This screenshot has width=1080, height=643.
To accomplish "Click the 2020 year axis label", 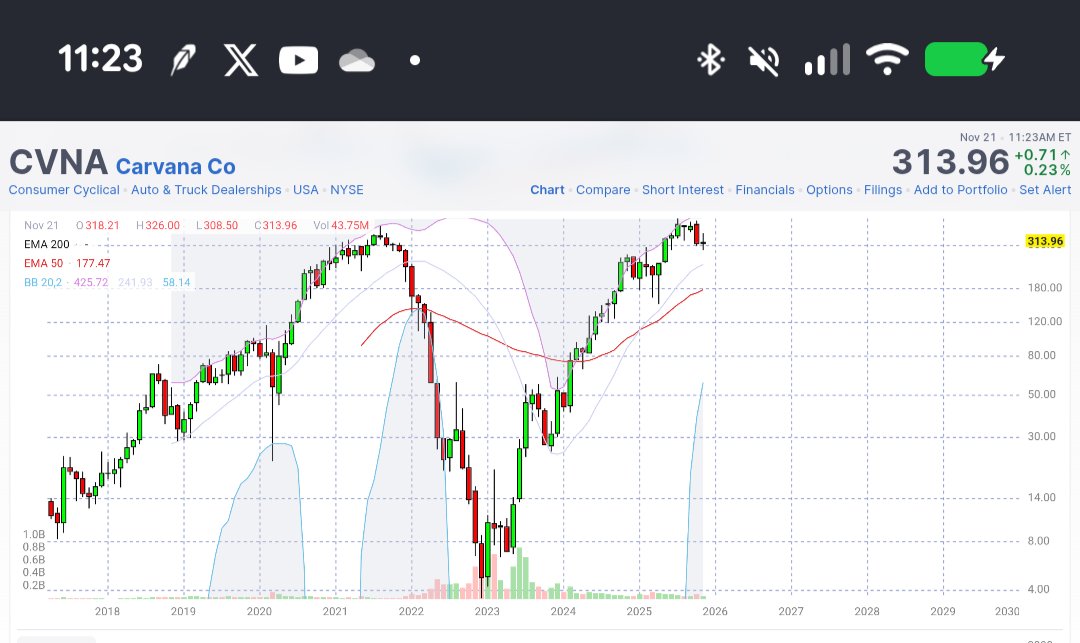I will [x=260, y=611].
